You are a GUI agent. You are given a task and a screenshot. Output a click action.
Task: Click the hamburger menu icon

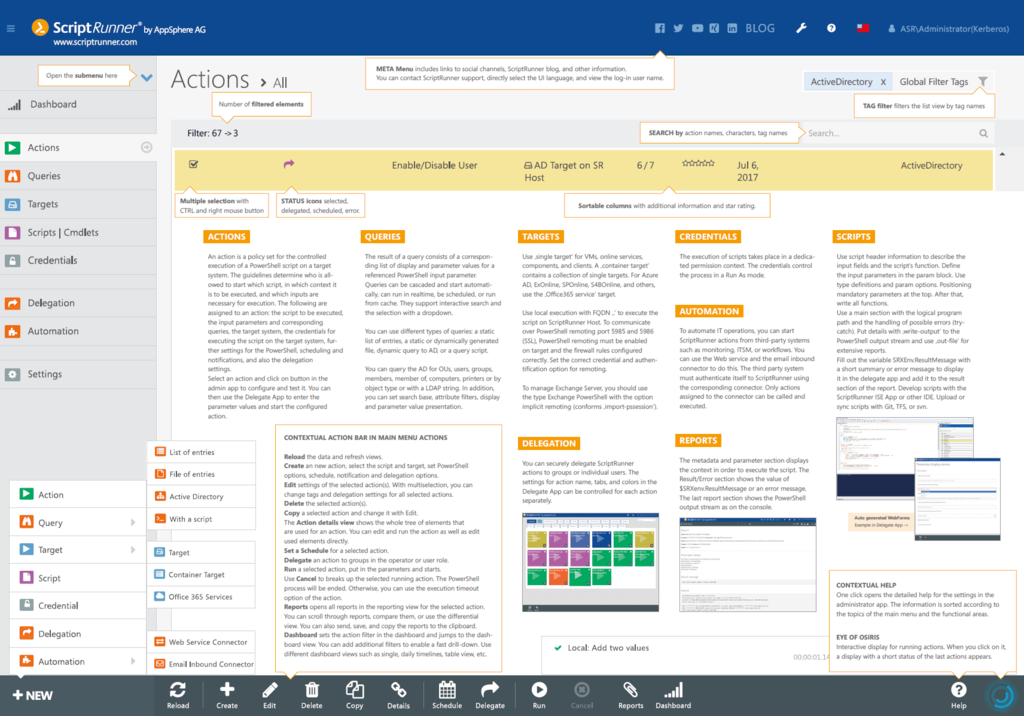click(x=10, y=29)
